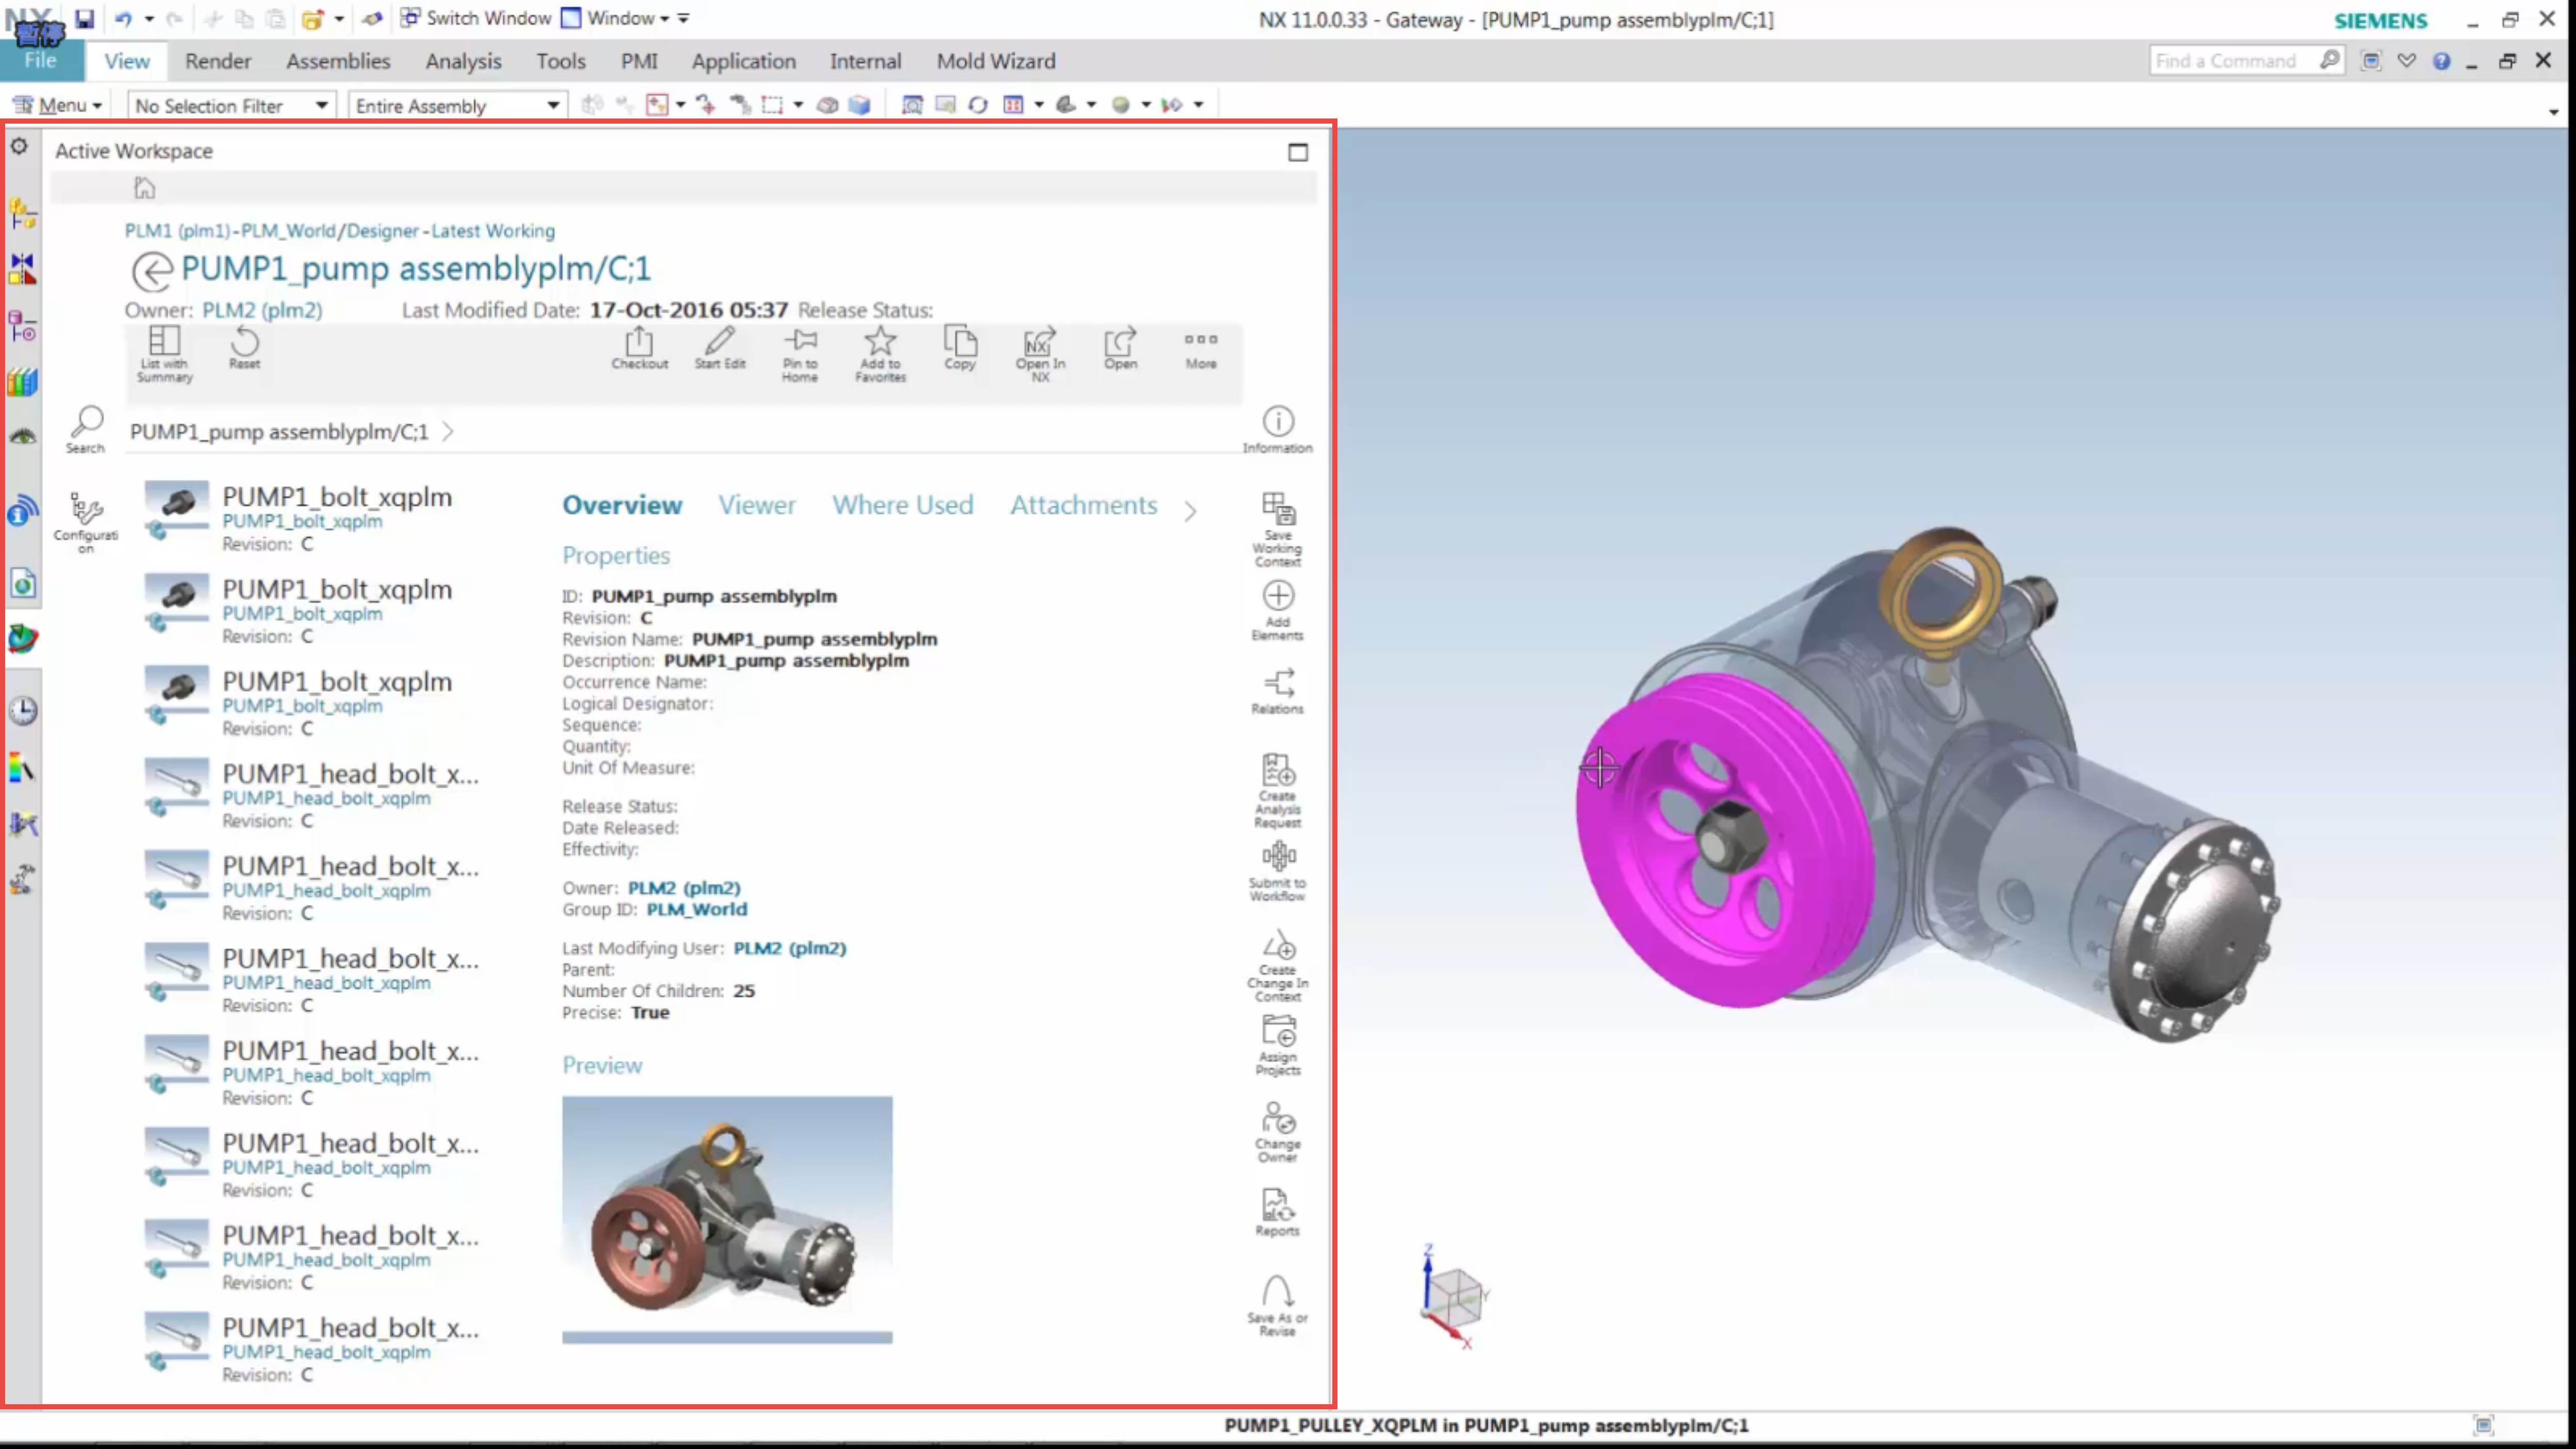Click the Submit to Workflow icon
Image resolution: width=2576 pixels, height=1449 pixels.
(1277, 872)
